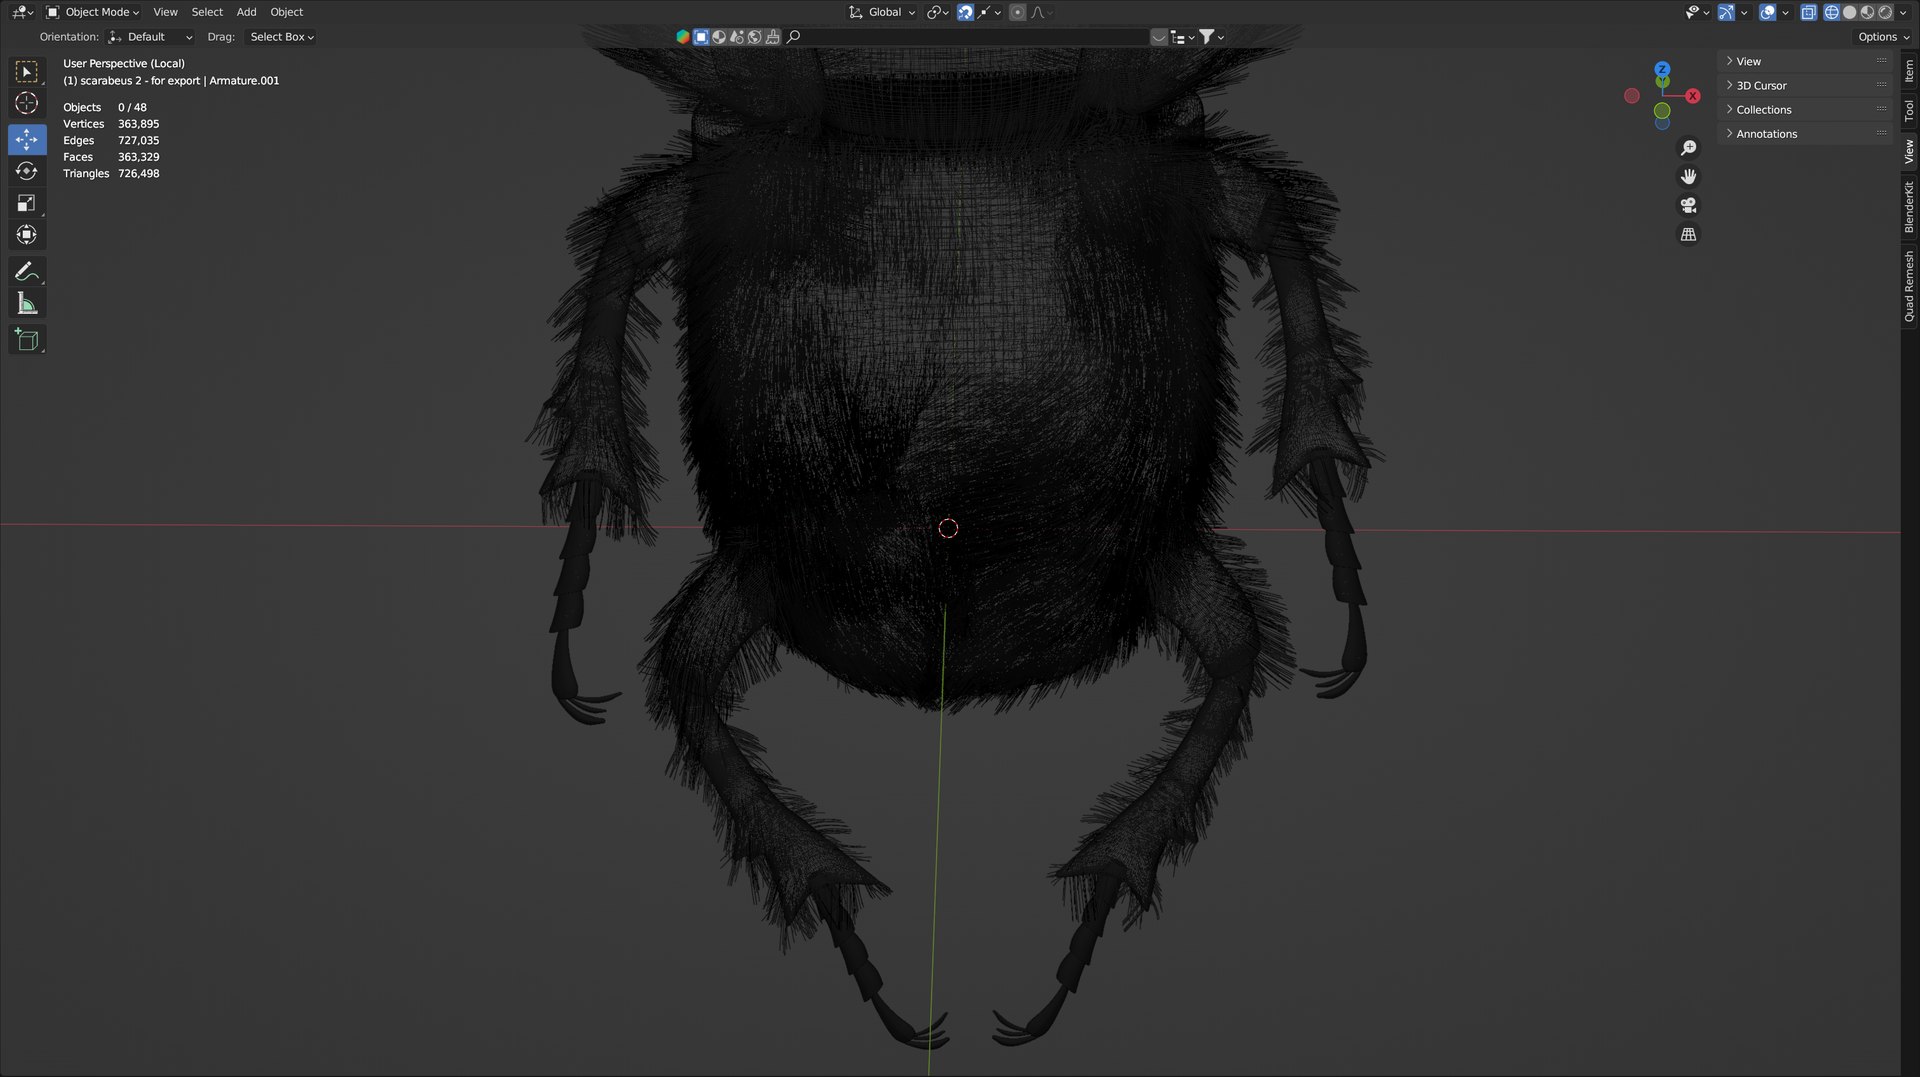Open the Select menu
This screenshot has height=1077, width=1920.
point(207,12)
